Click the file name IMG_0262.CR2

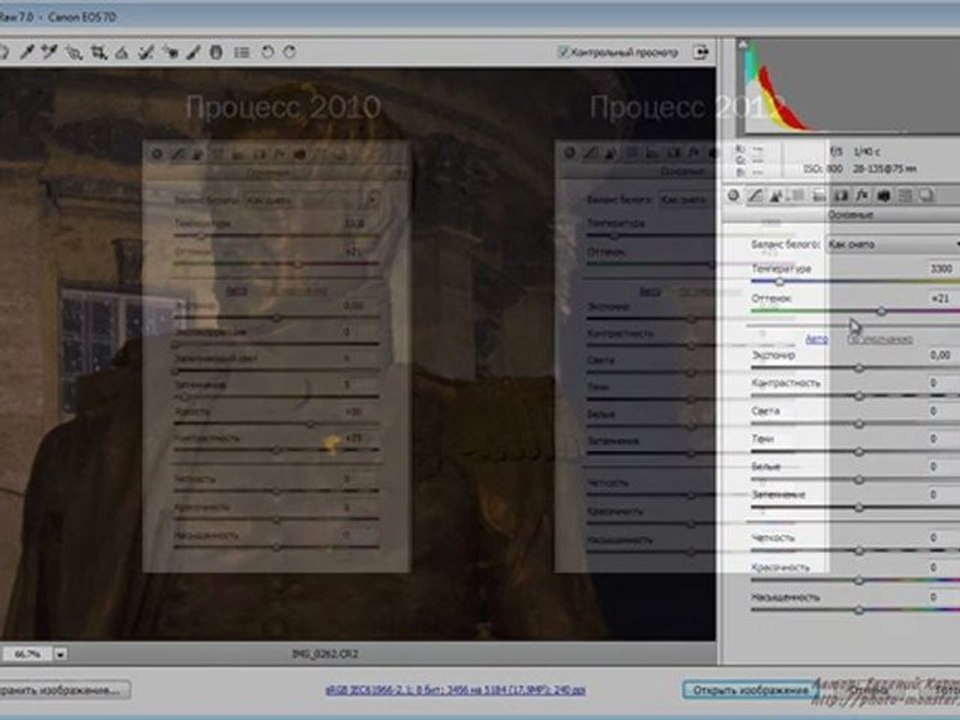(x=325, y=654)
